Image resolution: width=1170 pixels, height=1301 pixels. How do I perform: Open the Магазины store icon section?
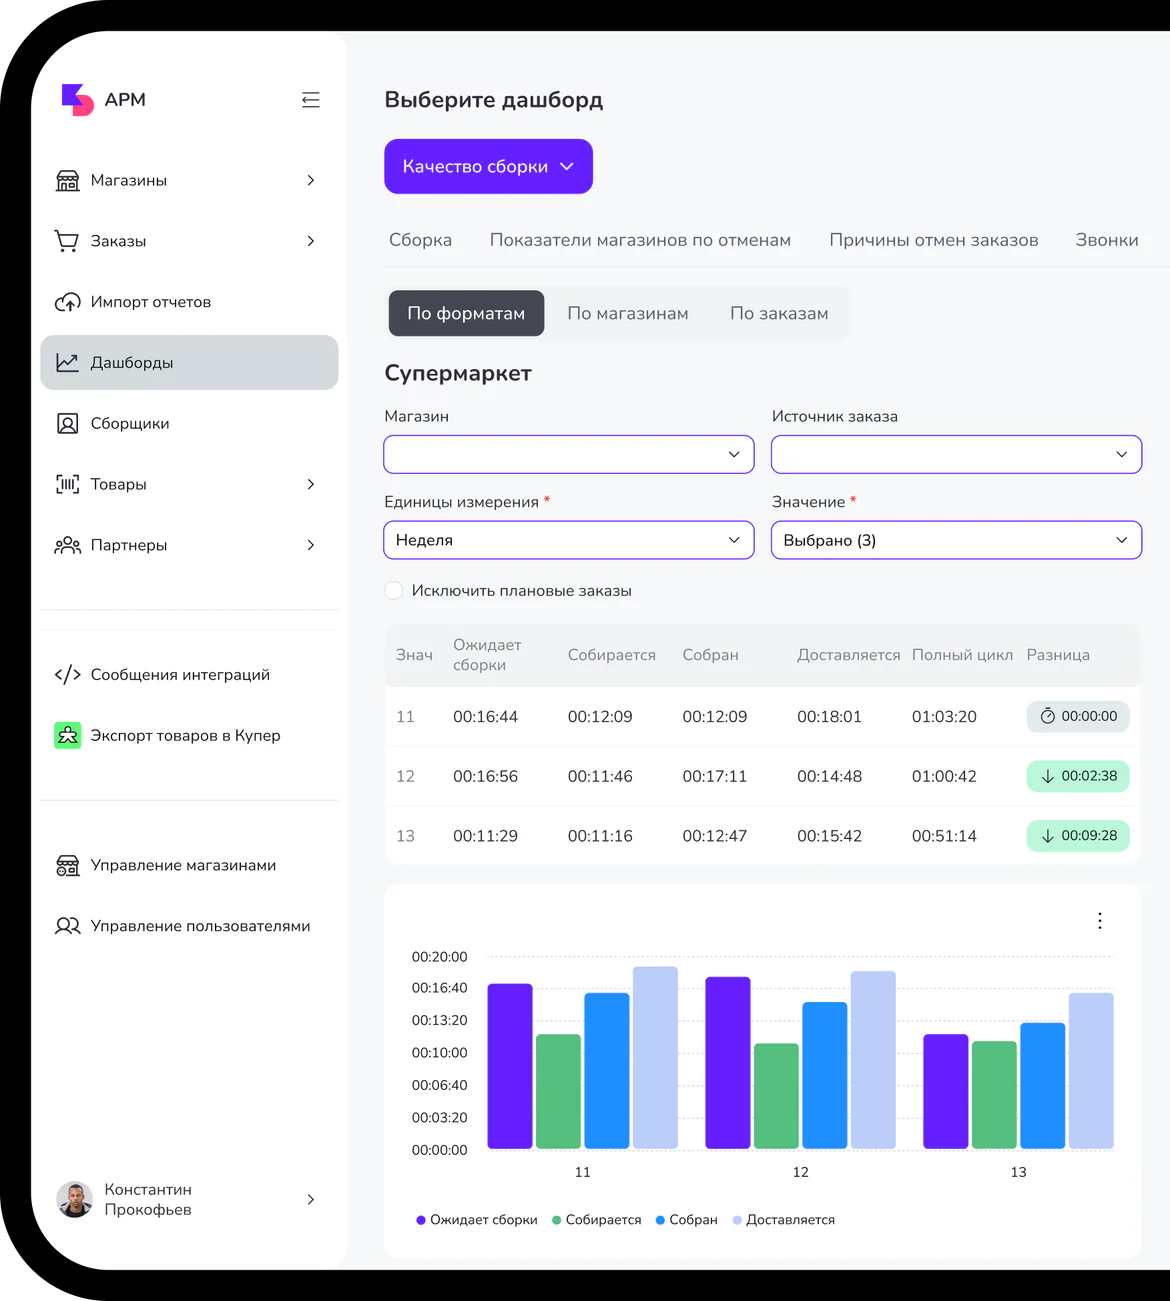coord(67,180)
